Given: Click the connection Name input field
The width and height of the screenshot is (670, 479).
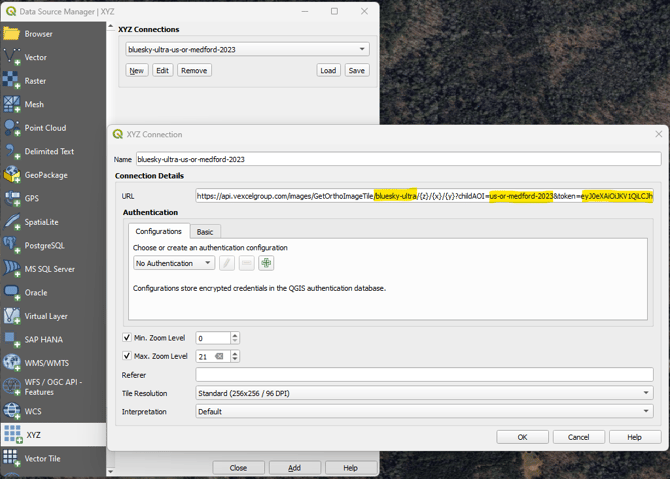Looking at the screenshot, I should 399,159.
